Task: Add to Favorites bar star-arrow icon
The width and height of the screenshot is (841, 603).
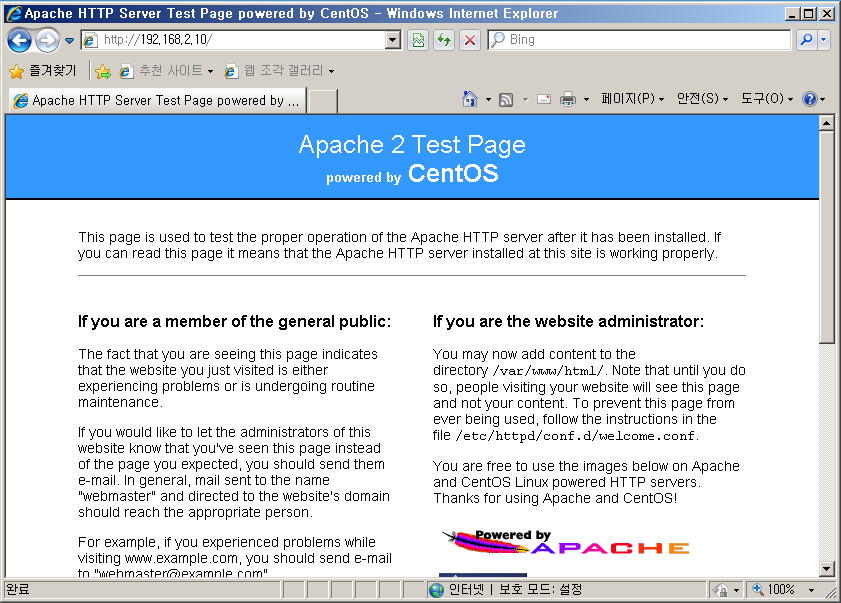Action: [103, 71]
